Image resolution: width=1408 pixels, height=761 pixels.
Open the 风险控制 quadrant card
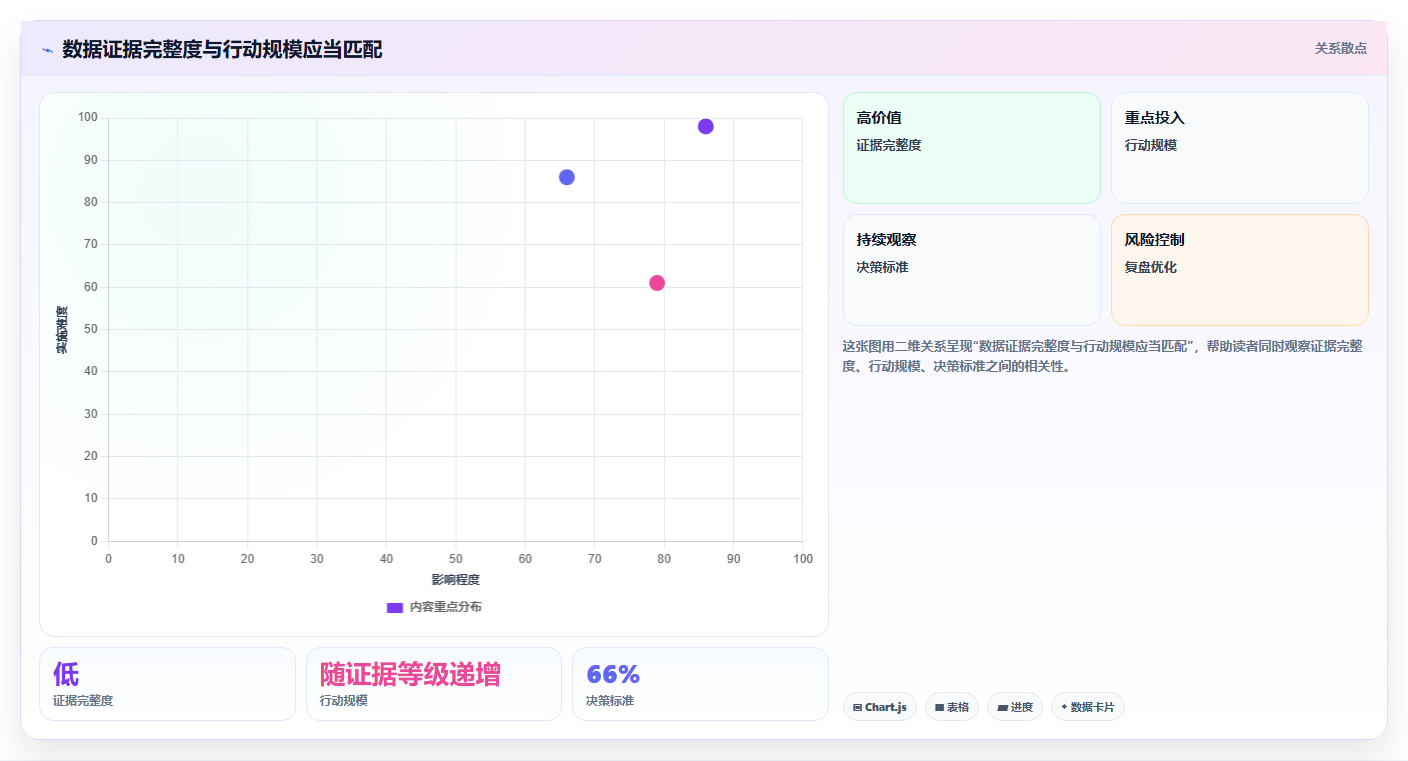[1240, 270]
